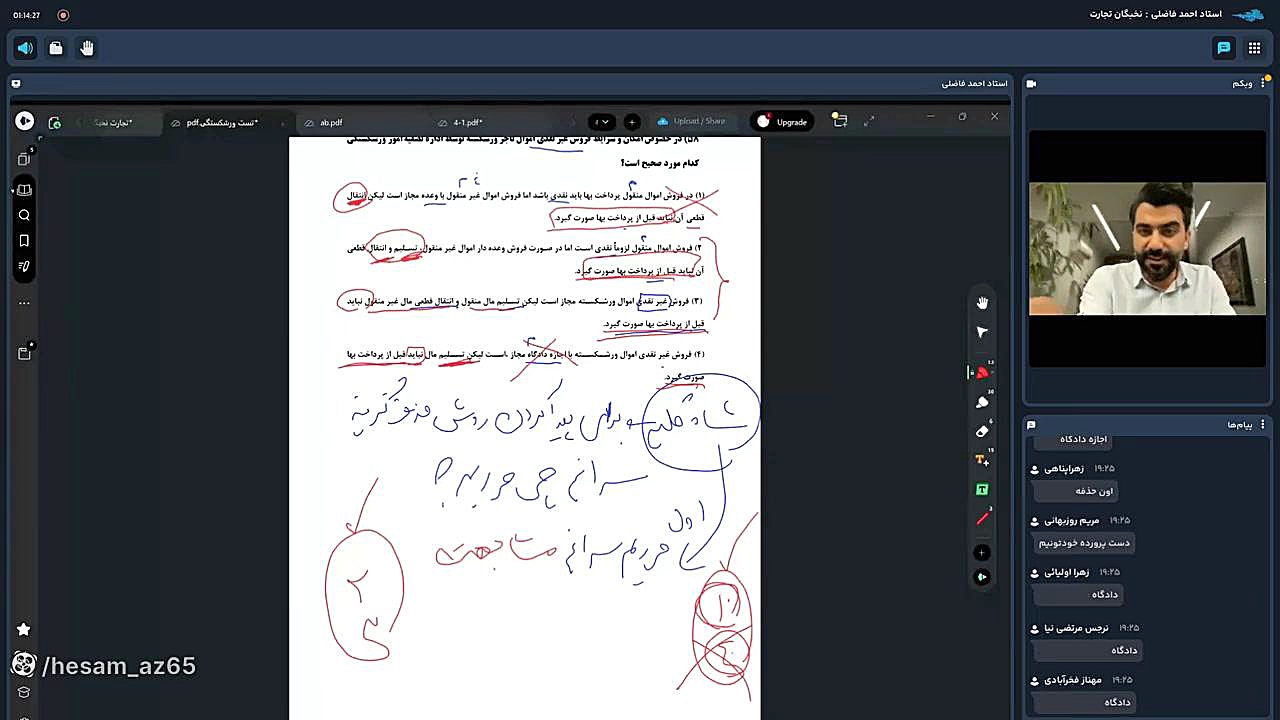Open a new tab with plus
The width and height of the screenshot is (1280, 720).
point(631,122)
